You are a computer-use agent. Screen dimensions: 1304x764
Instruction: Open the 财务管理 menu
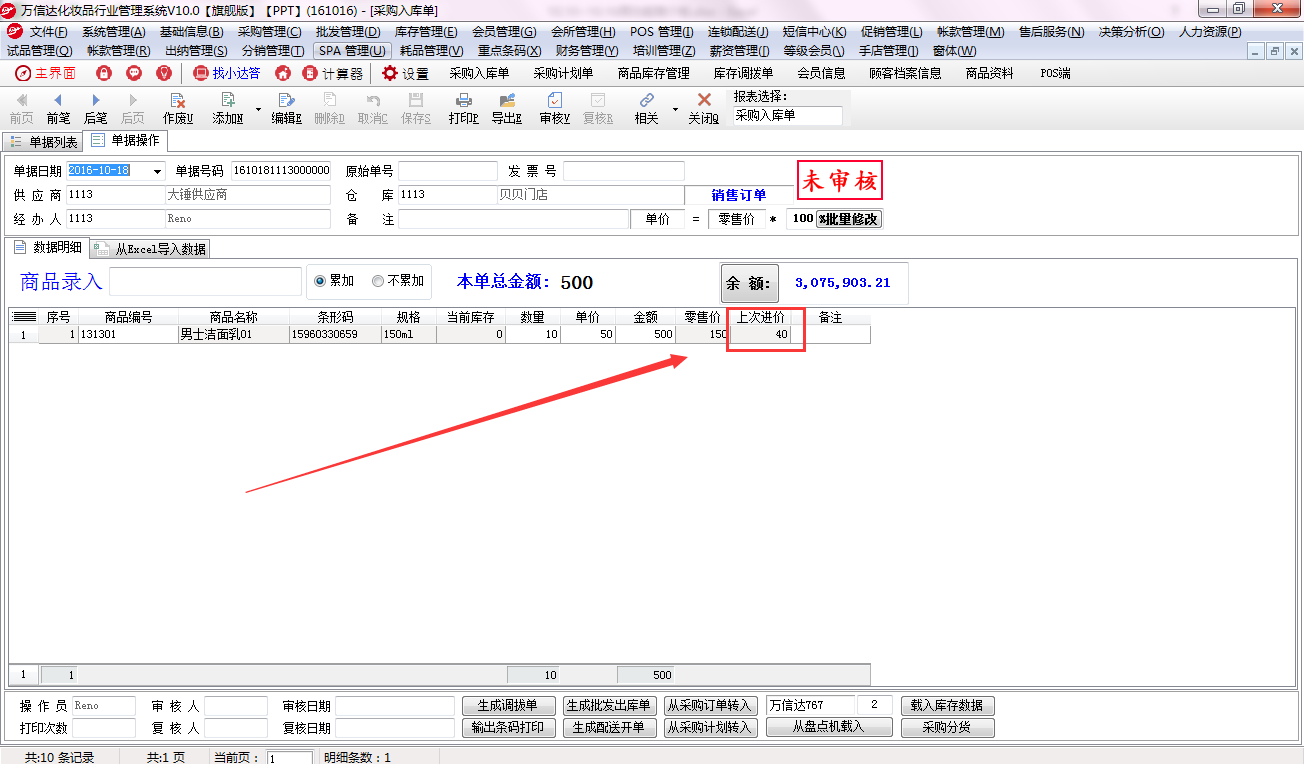586,50
